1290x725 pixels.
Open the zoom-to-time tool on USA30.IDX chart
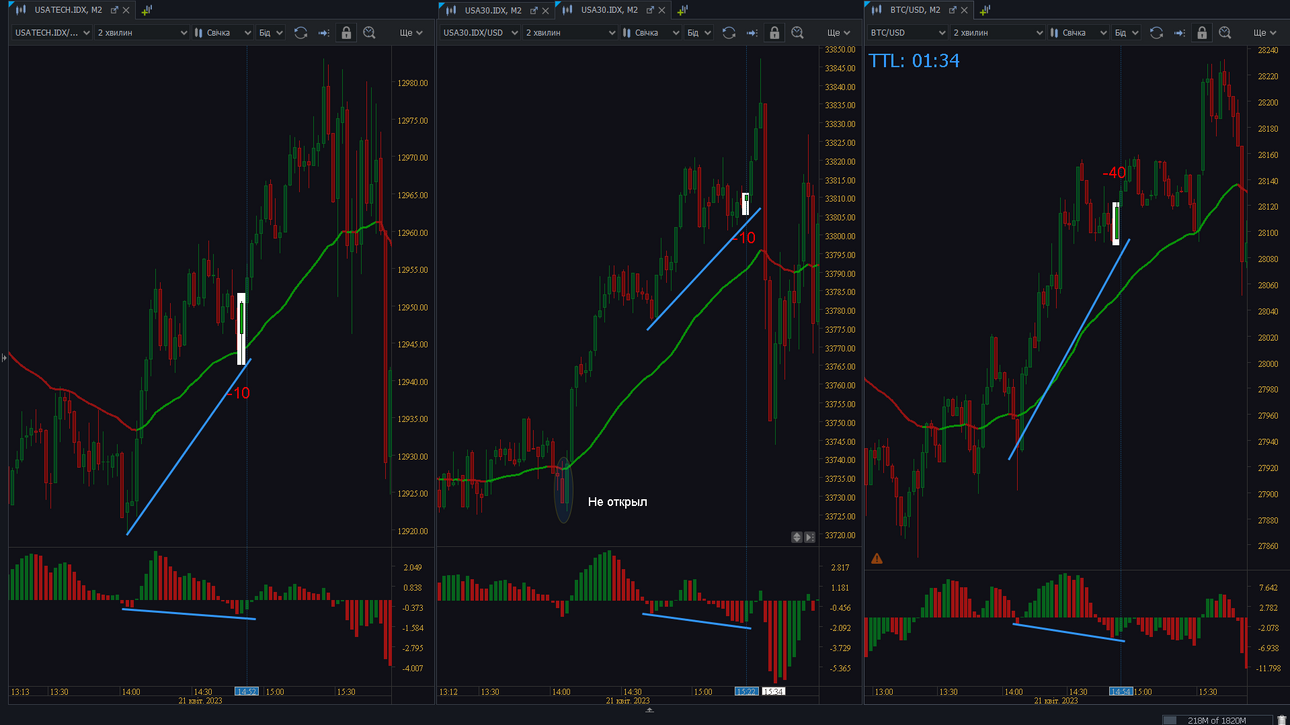(797, 33)
